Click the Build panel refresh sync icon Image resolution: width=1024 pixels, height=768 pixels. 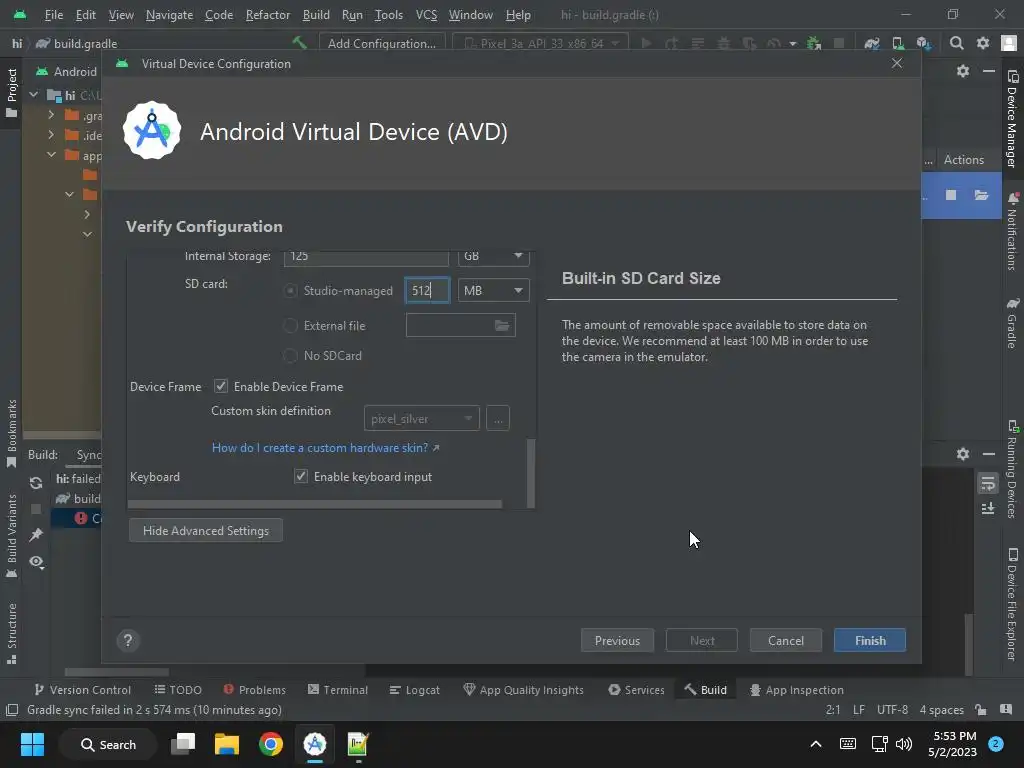pyautogui.click(x=36, y=483)
